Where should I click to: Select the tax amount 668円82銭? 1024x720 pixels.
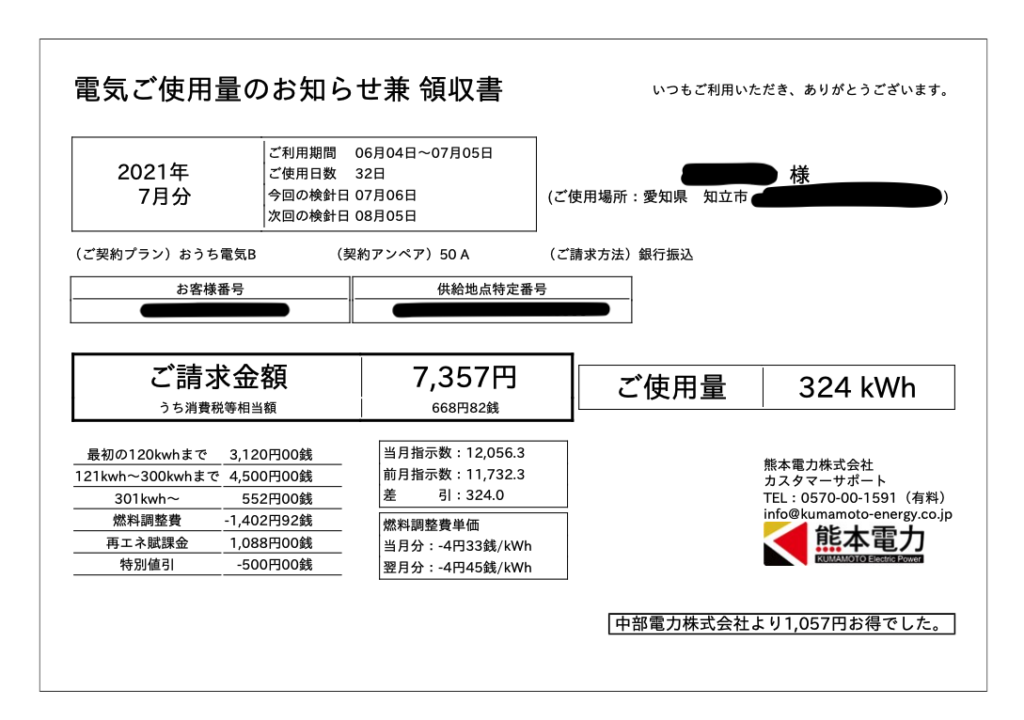(465, 408)
